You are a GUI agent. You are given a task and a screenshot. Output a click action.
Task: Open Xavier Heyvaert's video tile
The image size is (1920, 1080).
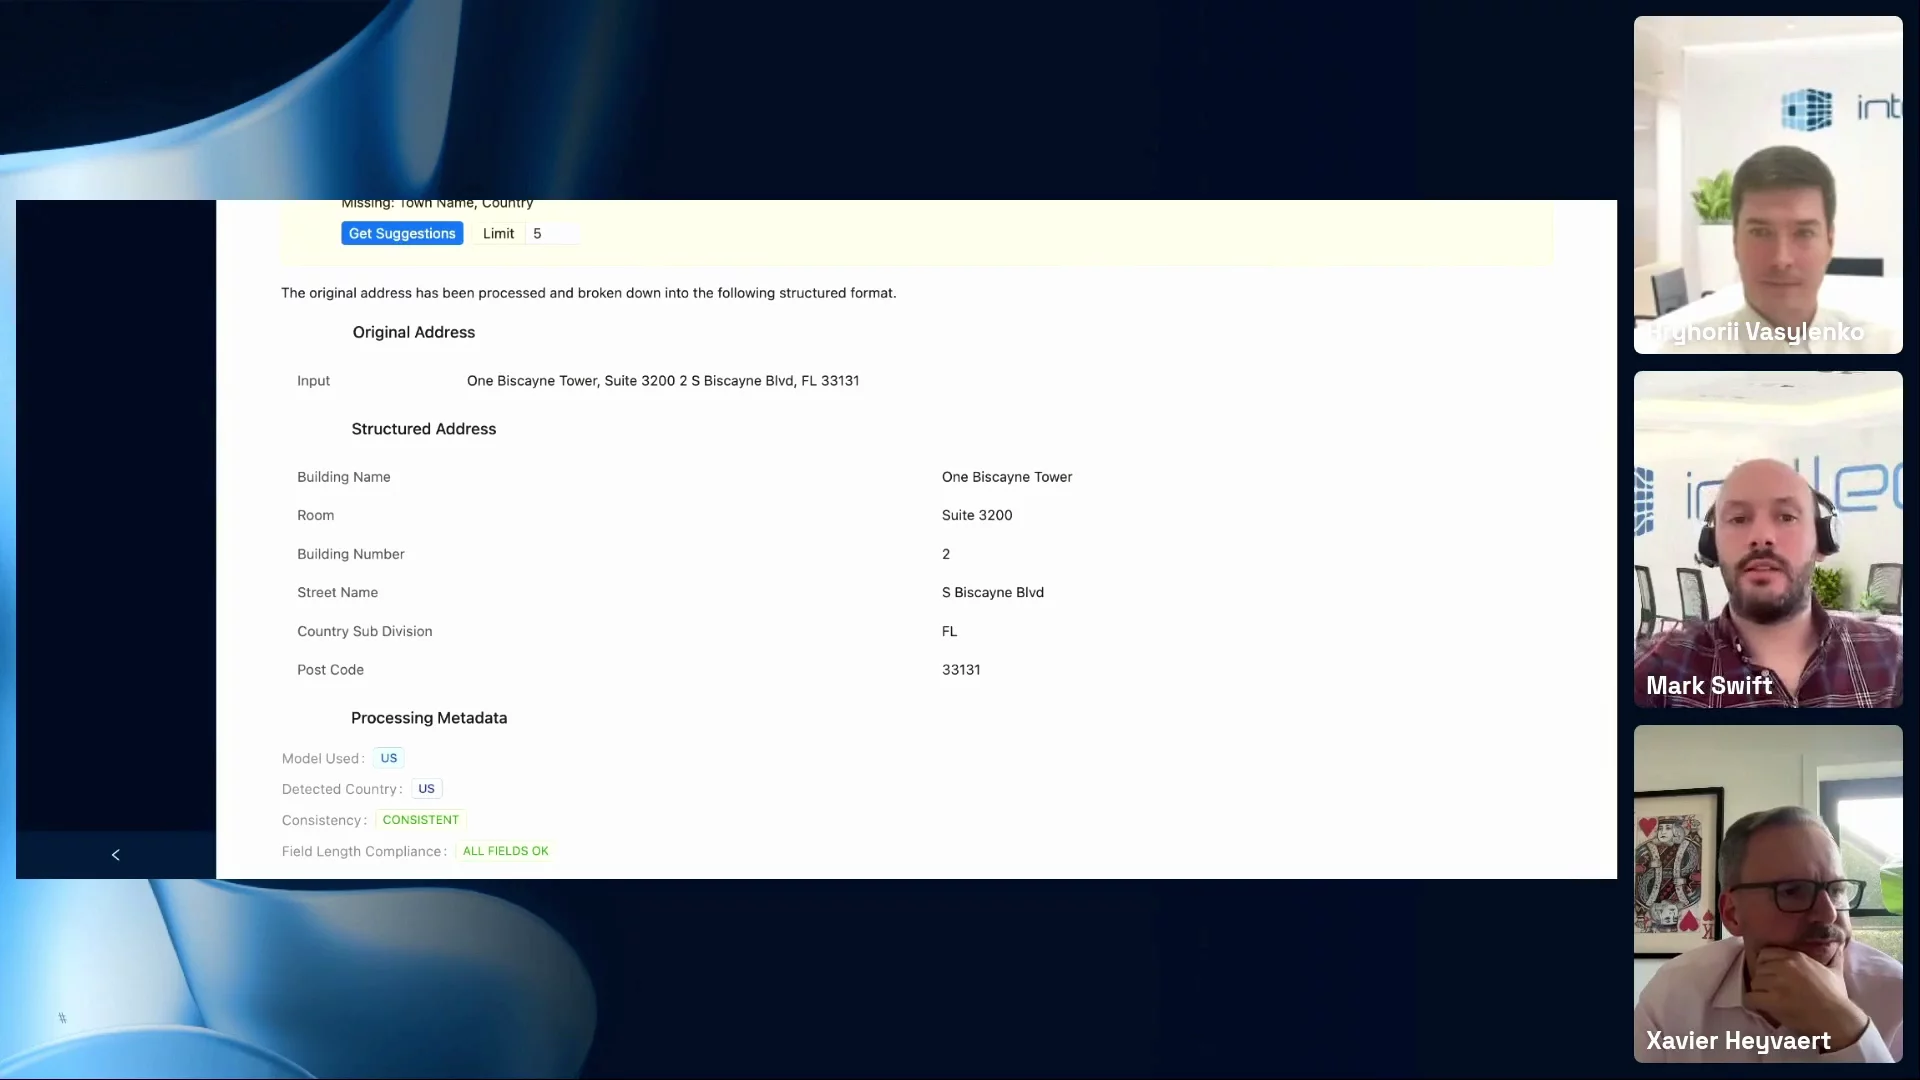(1768, 894)
